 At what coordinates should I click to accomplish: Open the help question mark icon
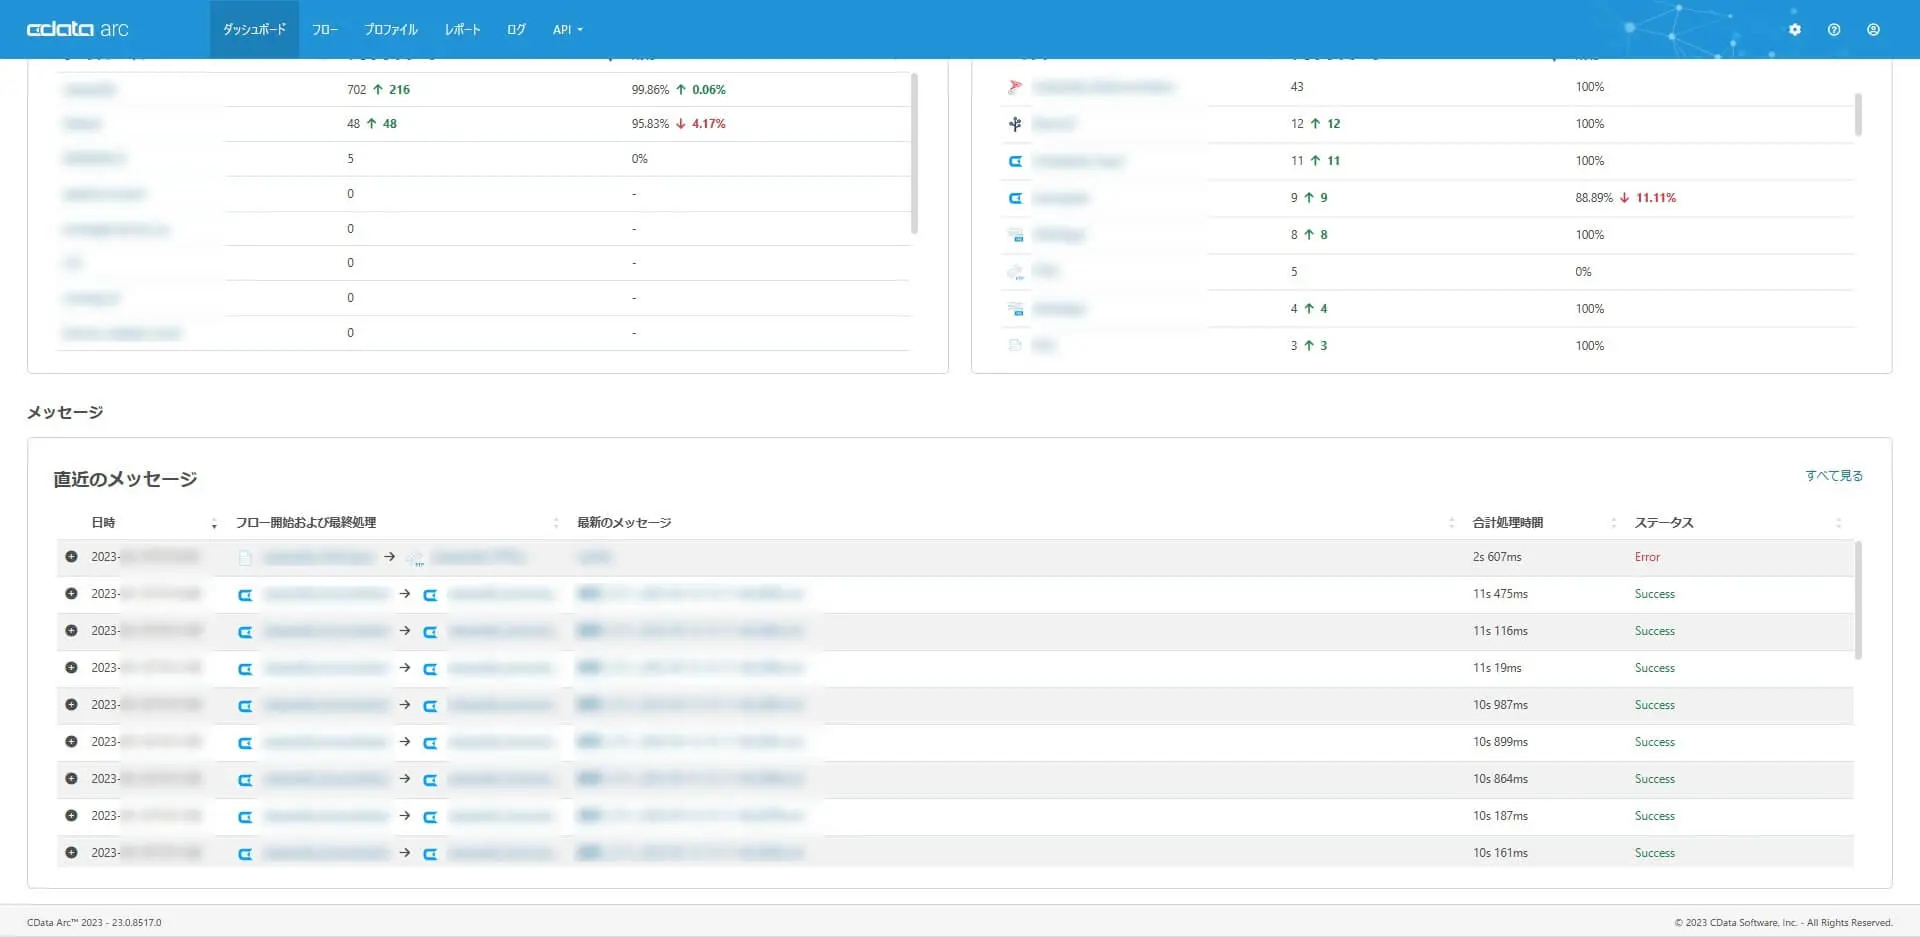coord(1834,30)
